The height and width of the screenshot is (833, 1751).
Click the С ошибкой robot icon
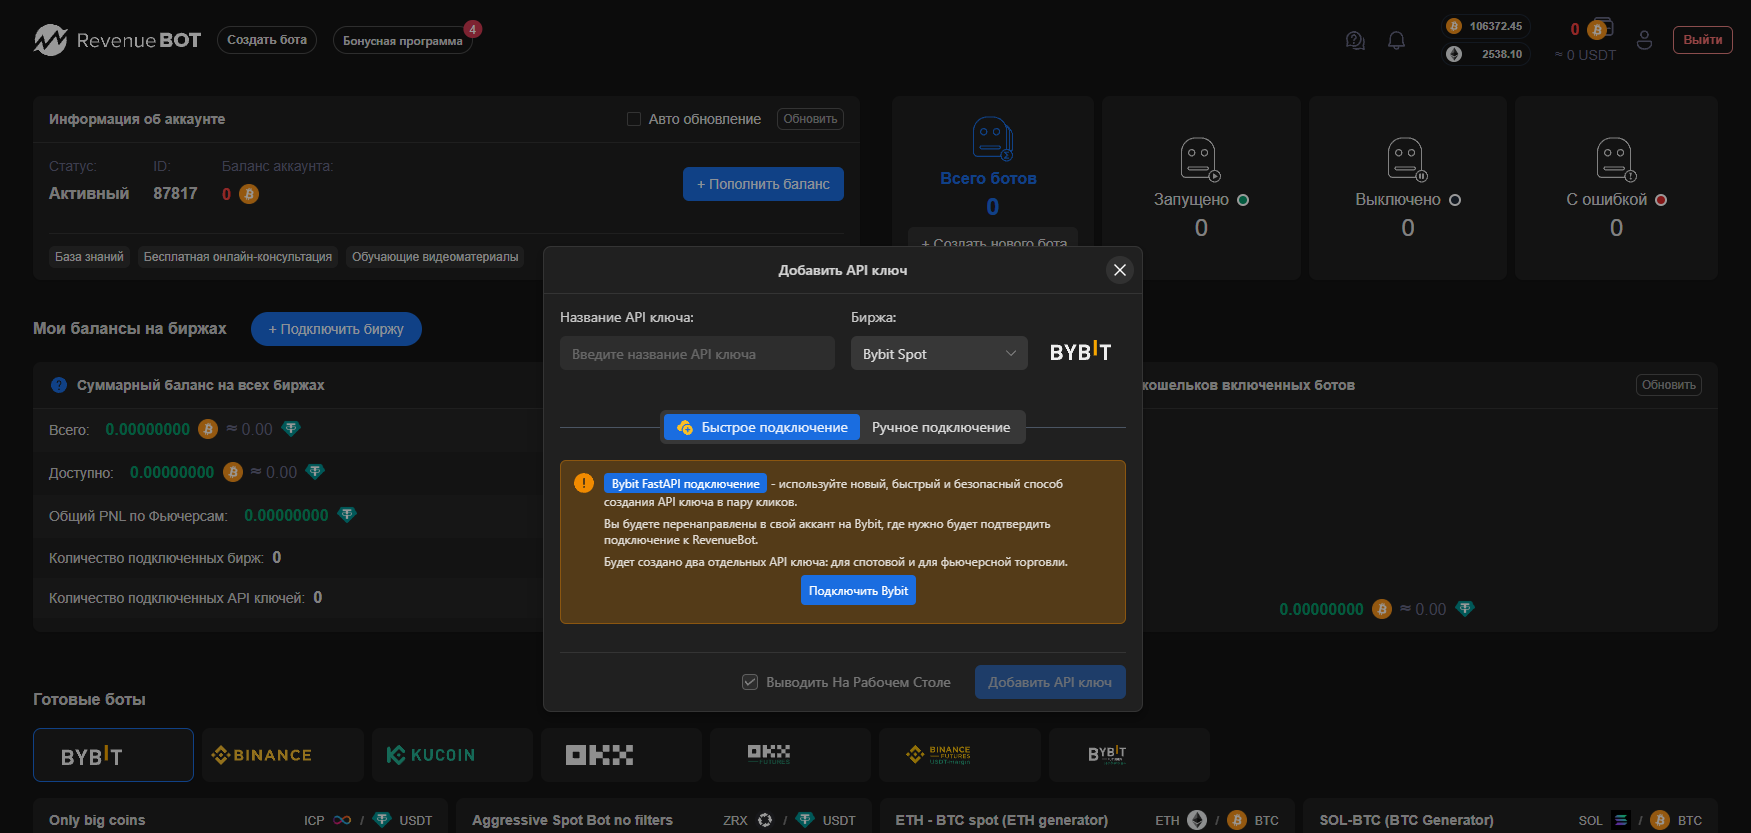1615,159
